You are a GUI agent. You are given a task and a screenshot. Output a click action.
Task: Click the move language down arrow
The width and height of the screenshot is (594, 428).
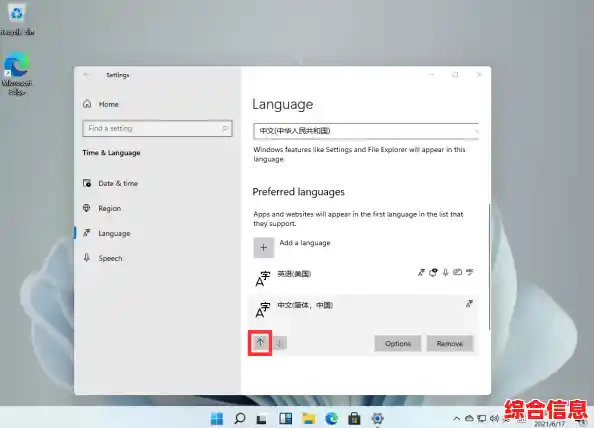coord(280,343)
